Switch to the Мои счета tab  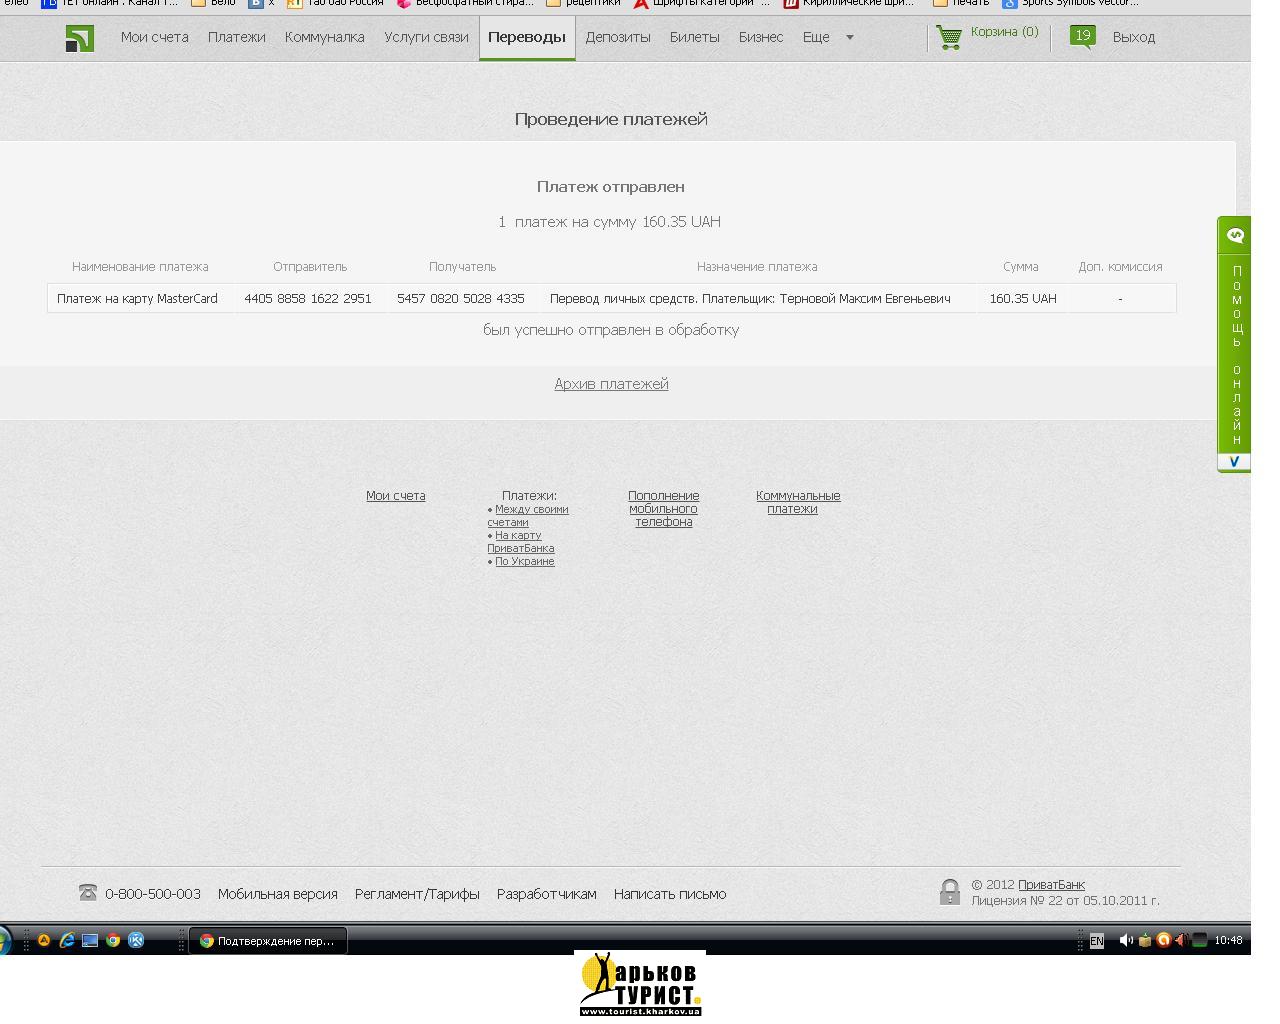pos(154,37)
